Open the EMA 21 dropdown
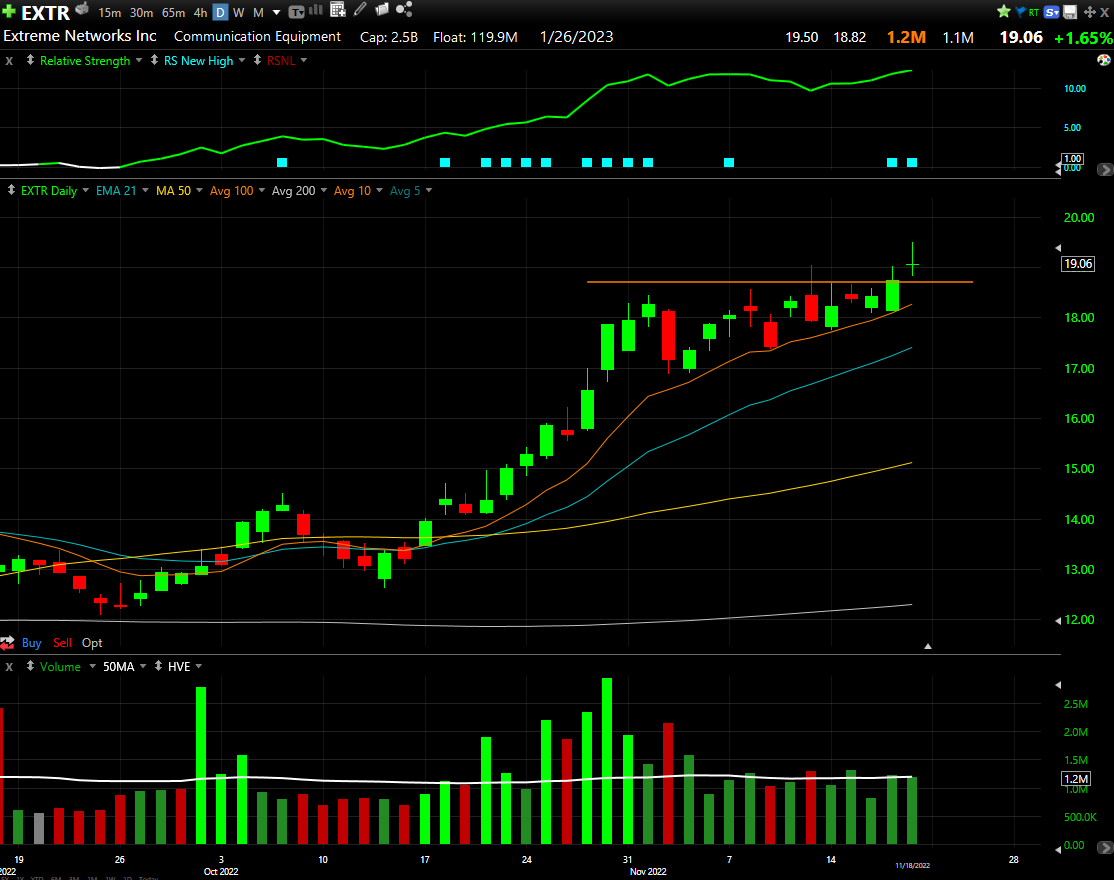The height and width of the screenshot is (880, 1114). pos(145,190)
